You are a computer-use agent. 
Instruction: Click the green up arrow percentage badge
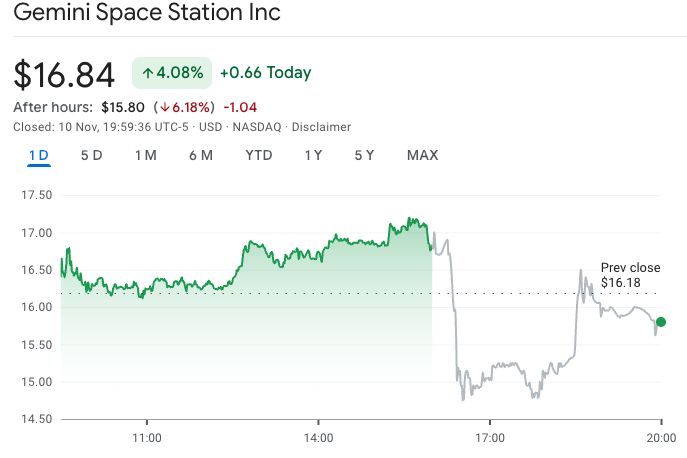point(172,73)
